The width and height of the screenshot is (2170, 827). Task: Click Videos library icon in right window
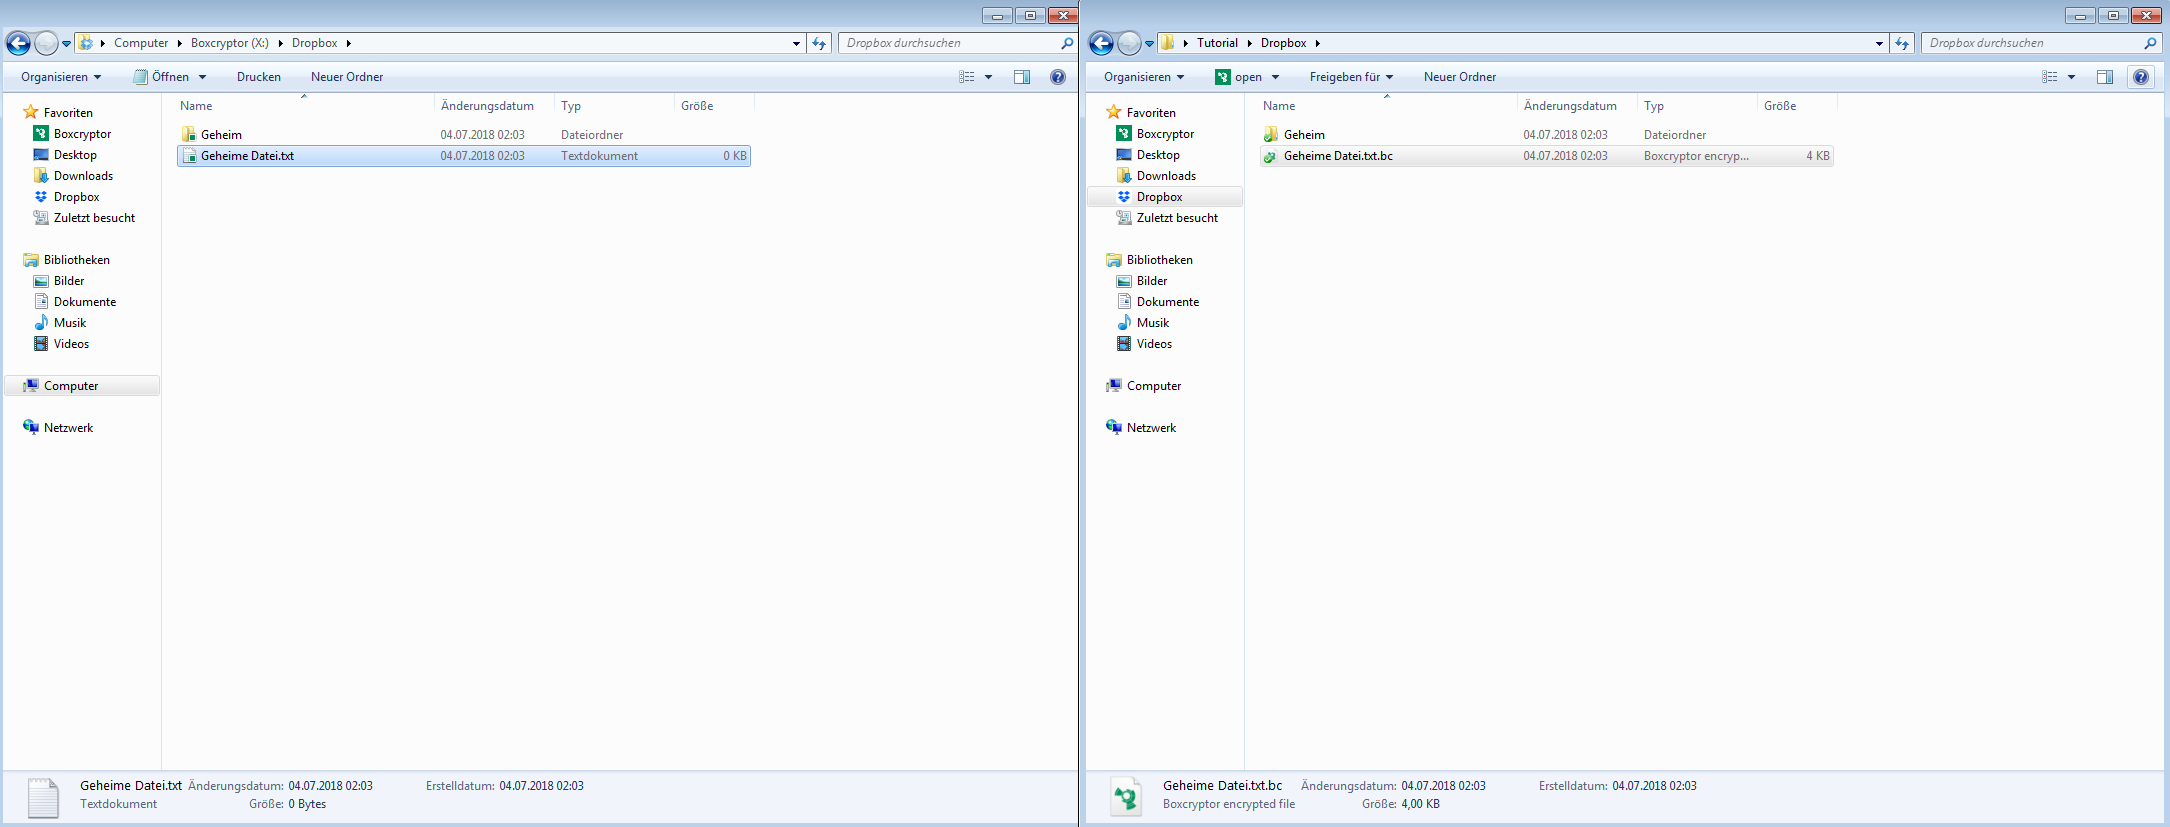click(1124, 344)
